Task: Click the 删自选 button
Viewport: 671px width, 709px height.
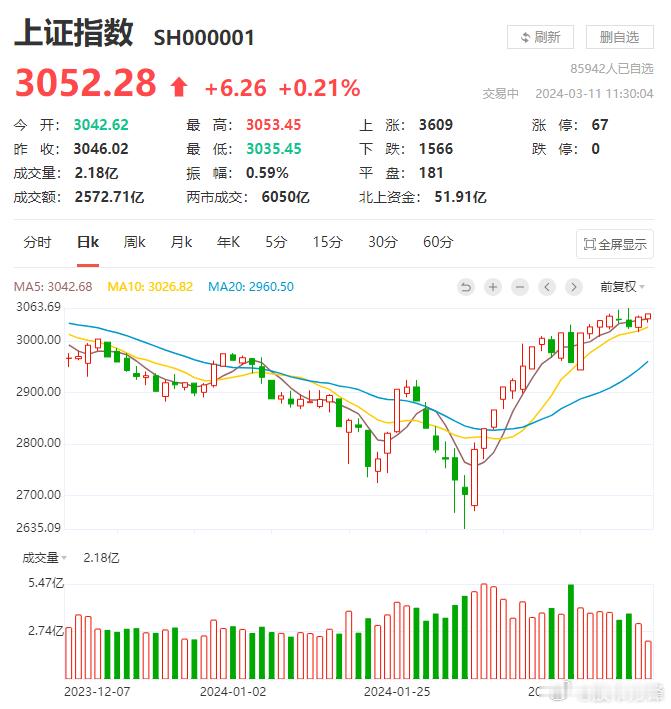Action: [x=620, y=37]
